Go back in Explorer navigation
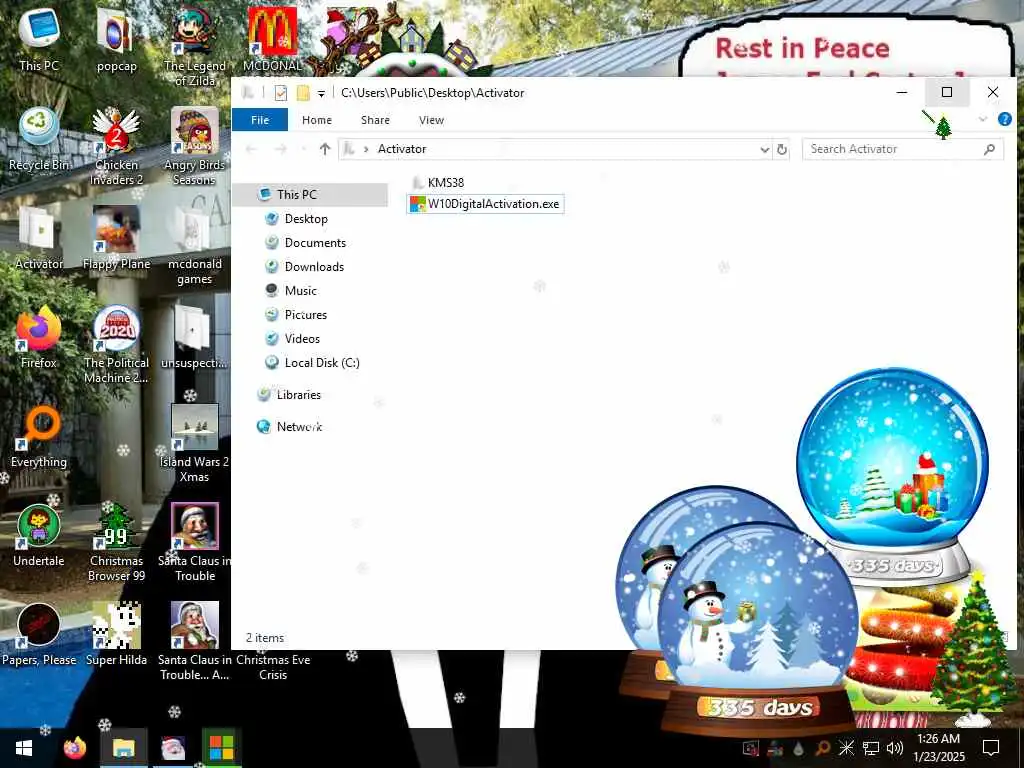Image resolution: width=1024 pixels, height=768 pixels. 251,149
